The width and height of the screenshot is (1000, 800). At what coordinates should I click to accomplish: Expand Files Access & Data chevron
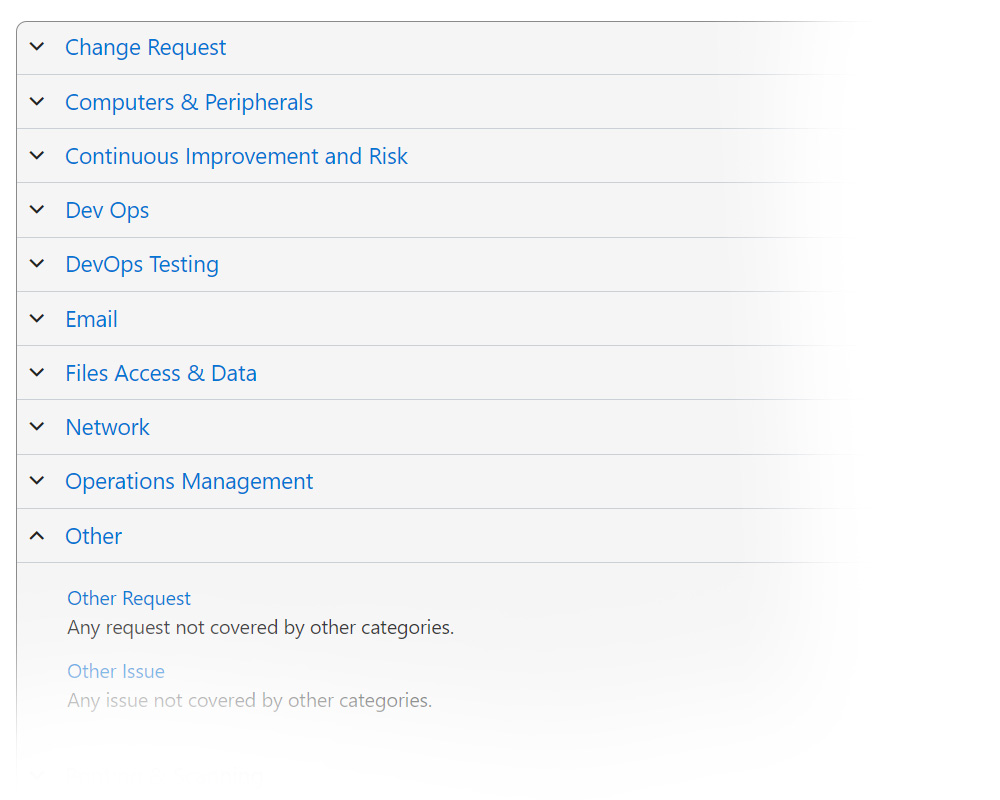pos(37,373)
